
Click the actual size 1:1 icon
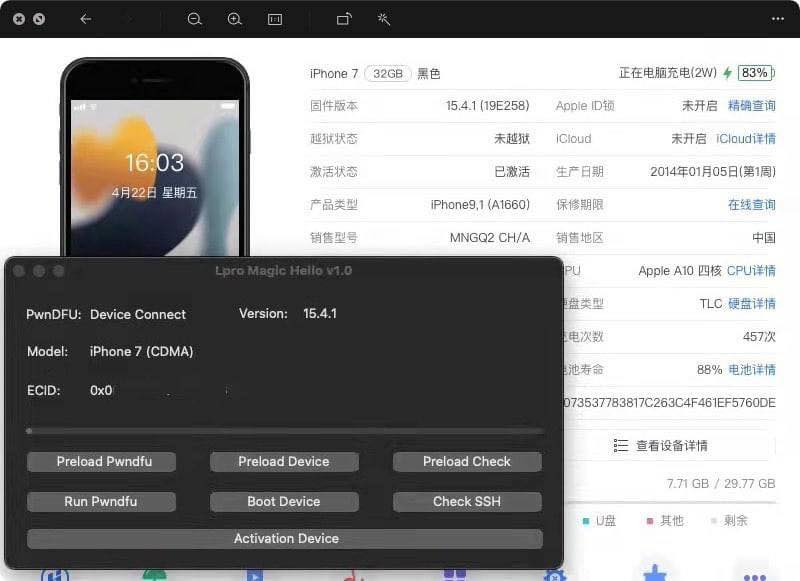pos(275,19)
